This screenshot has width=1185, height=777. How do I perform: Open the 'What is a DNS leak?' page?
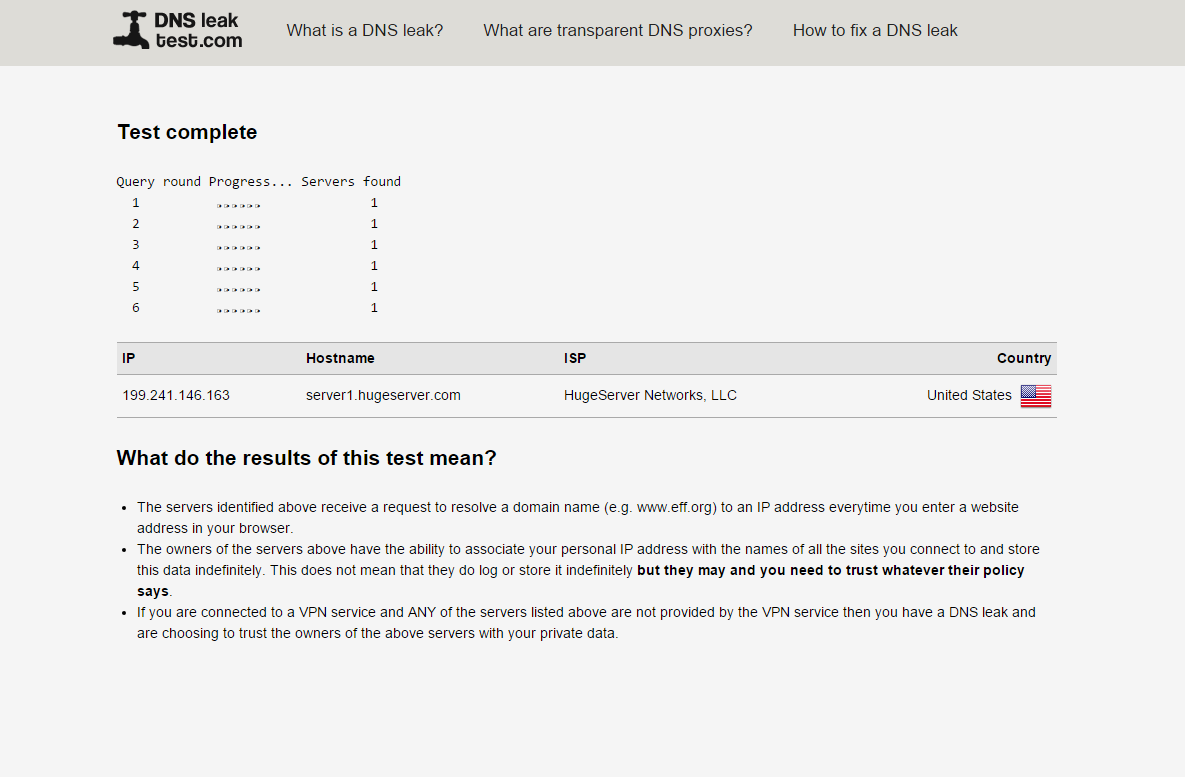pos(364,30)
